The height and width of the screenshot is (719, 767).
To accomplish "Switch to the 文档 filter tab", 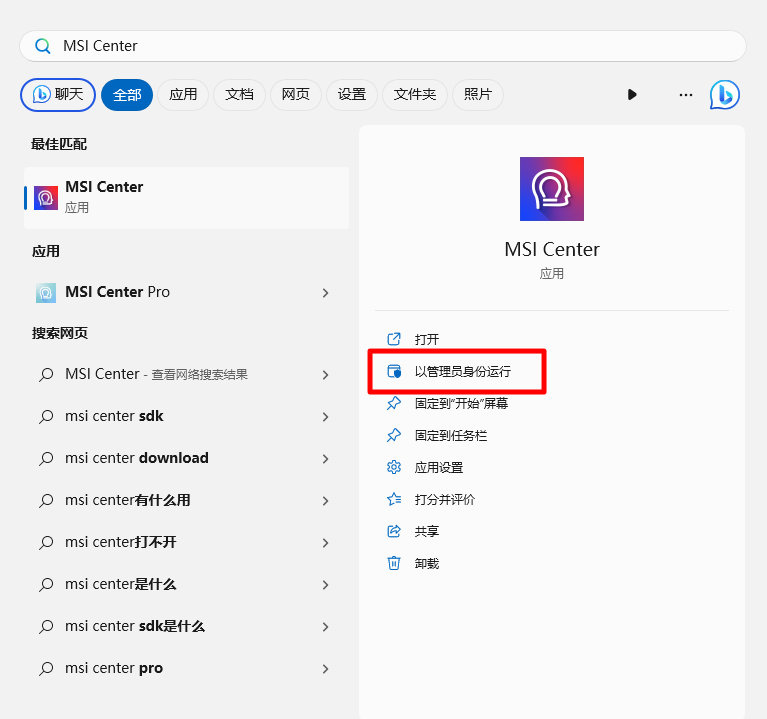I will [239, 95].
